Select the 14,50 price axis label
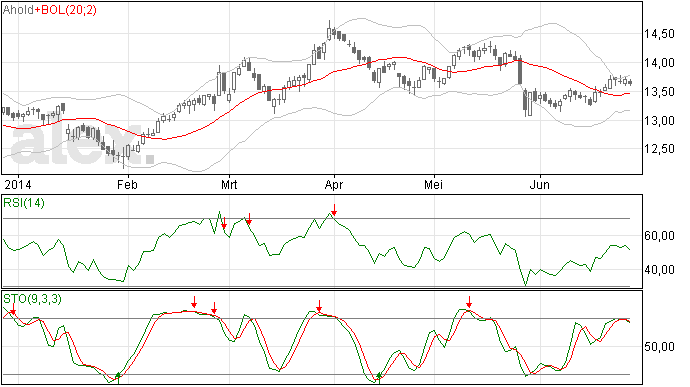Screen dimensions: 690x387 coord(659,34)
